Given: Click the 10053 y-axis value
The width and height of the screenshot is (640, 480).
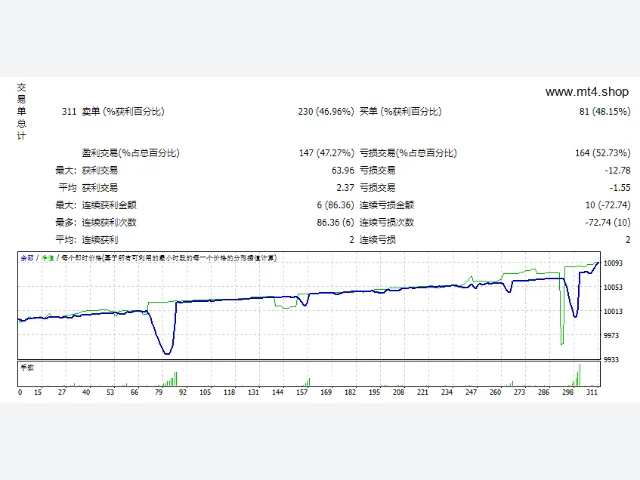Looking at the screenshot, I should 613,287.
